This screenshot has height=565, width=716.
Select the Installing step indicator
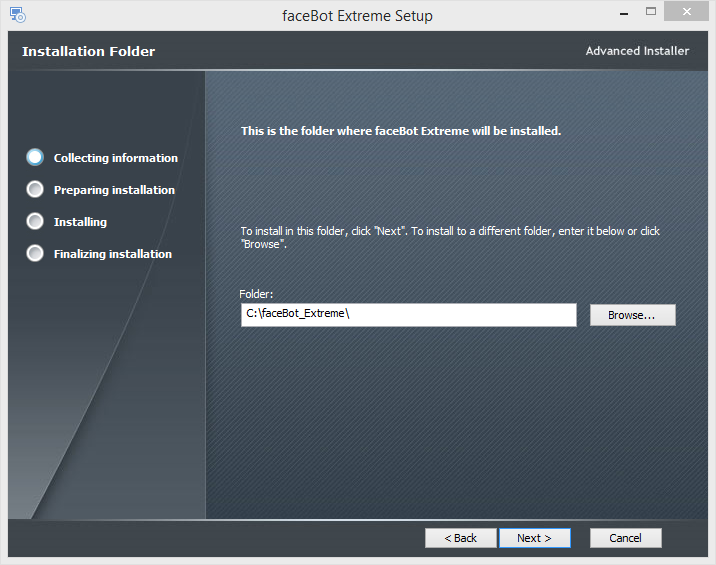(x=35, y=221)
